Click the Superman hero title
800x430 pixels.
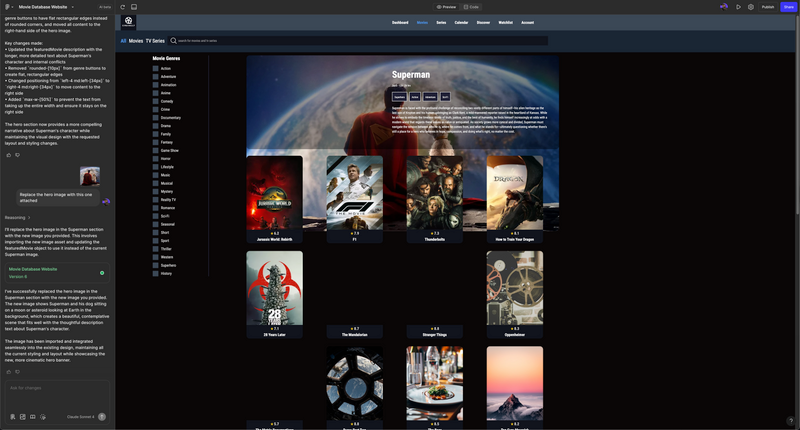tap(411, 74)
